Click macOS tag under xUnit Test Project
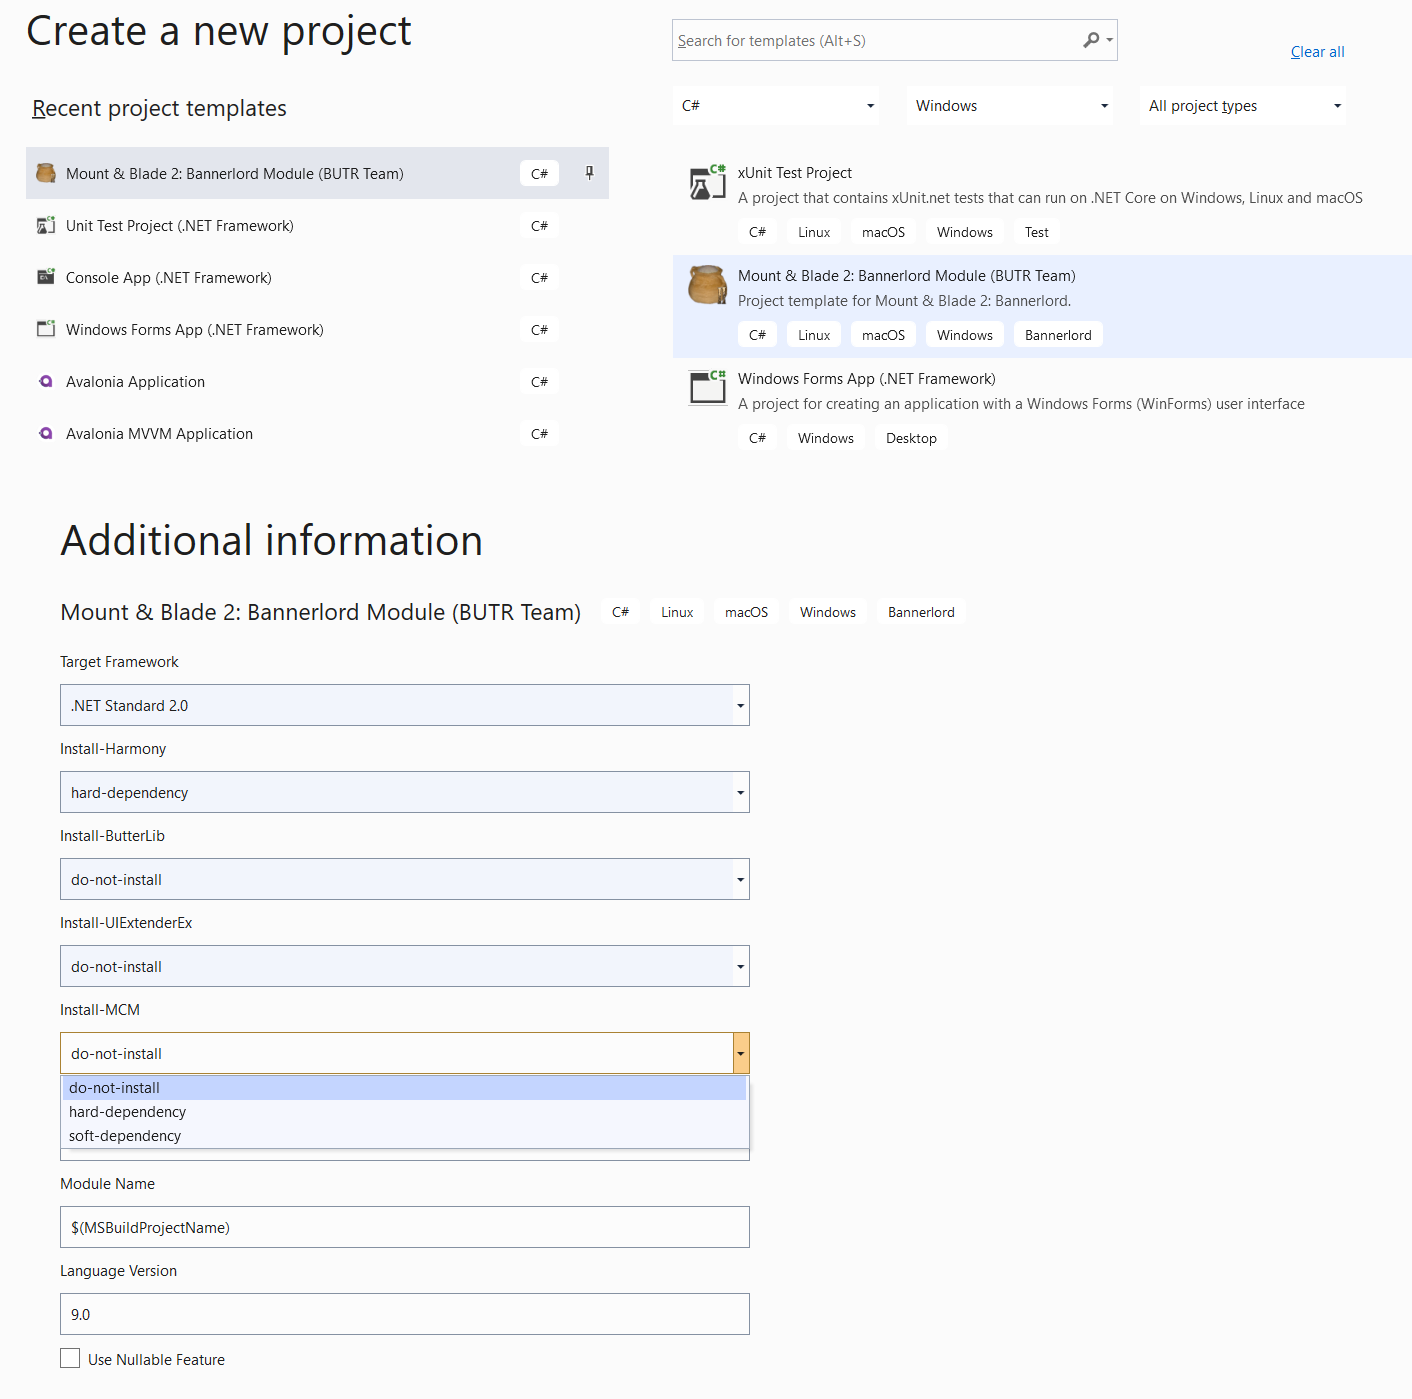This screenshot has height=1399, width=1412. [883, 232]
